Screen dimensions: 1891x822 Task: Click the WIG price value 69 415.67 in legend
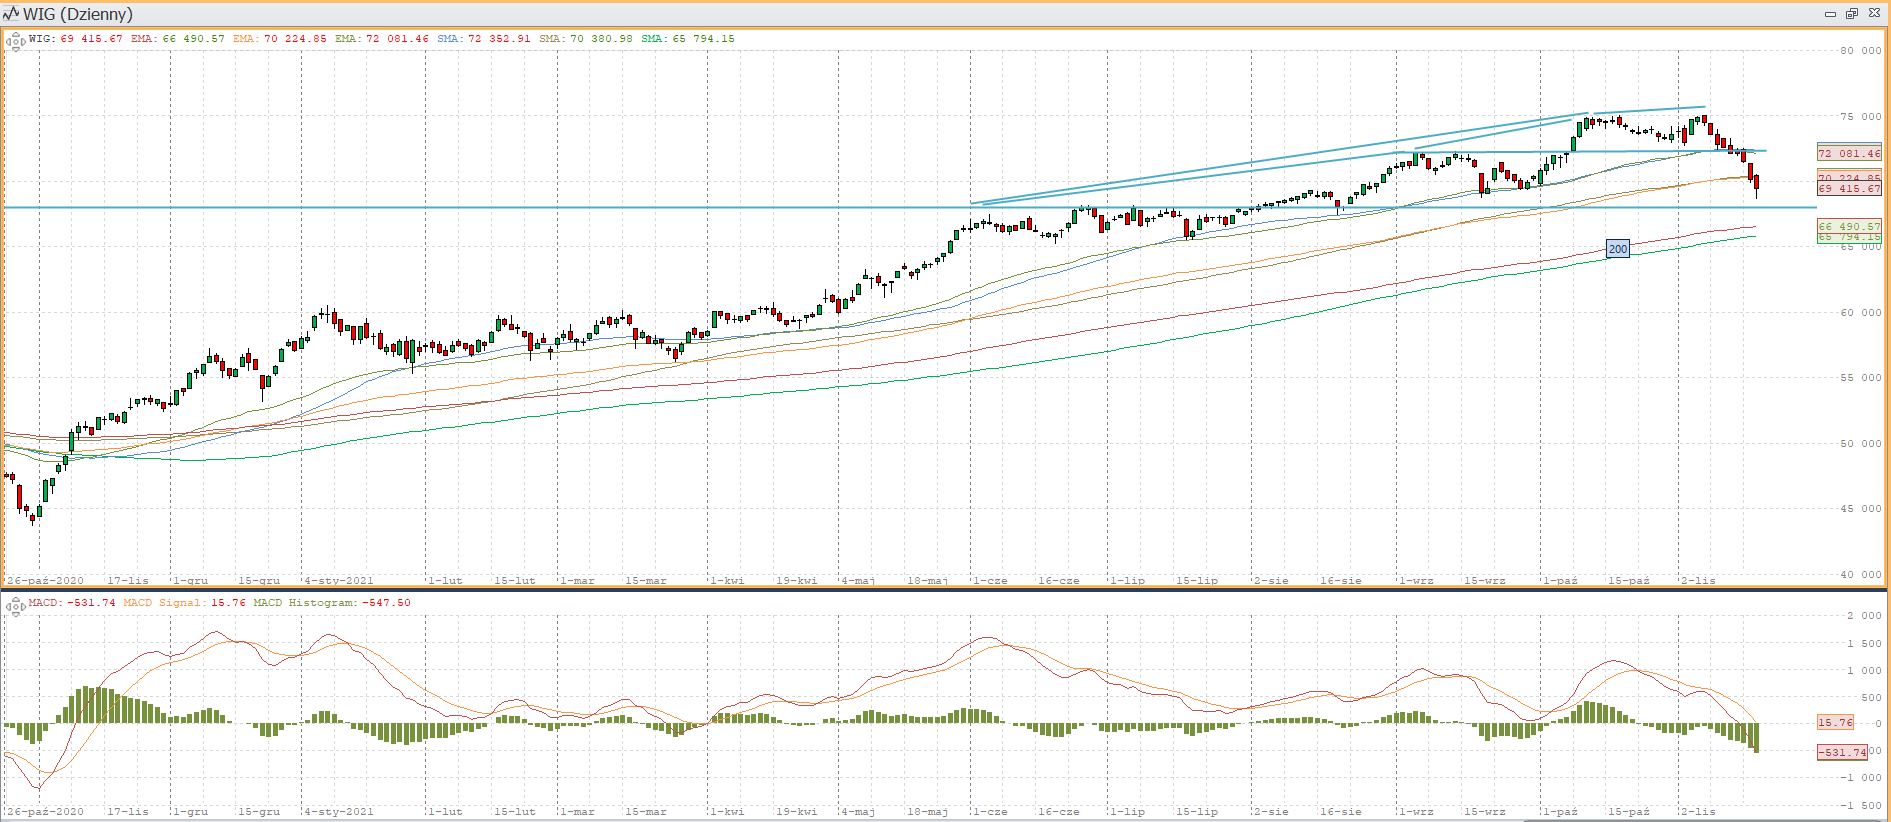pyautogui.click(x=91, y=39)
